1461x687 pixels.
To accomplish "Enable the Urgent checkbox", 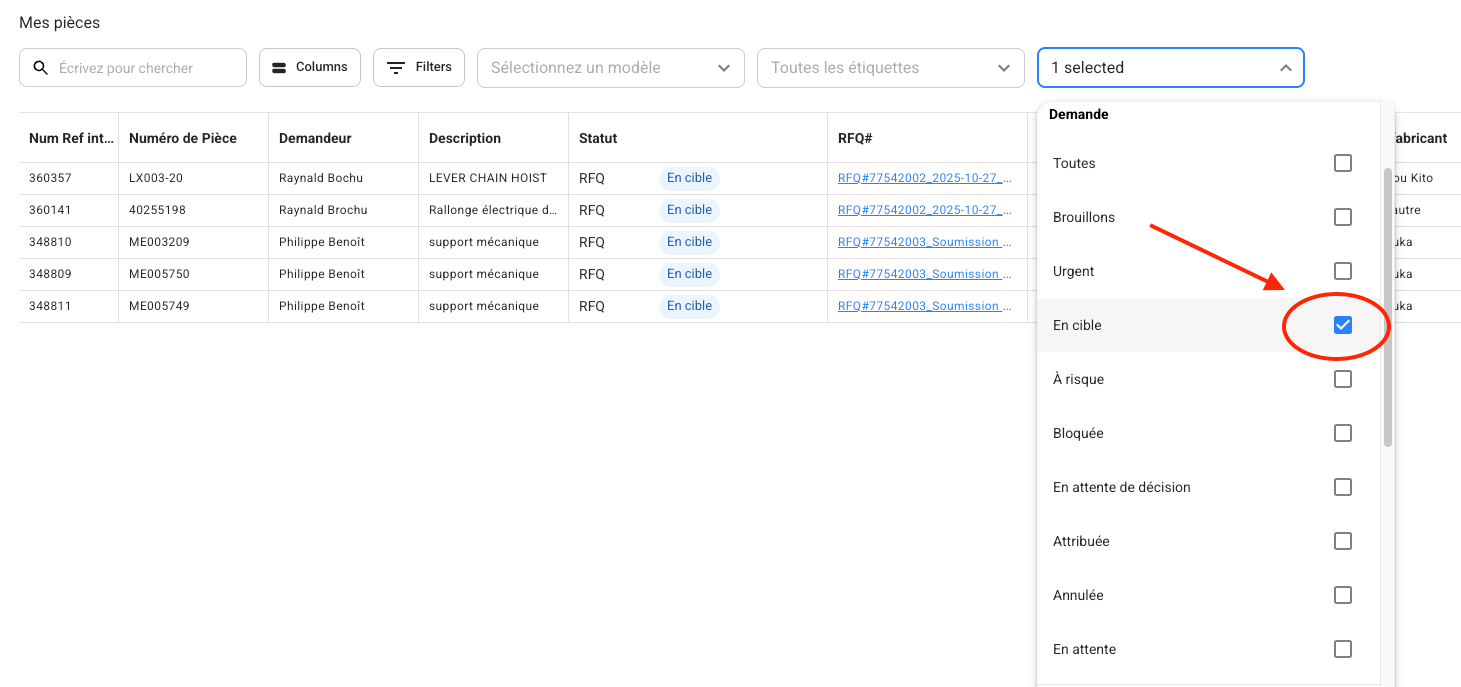I will pyautogui.click(x=1342, y=271).
